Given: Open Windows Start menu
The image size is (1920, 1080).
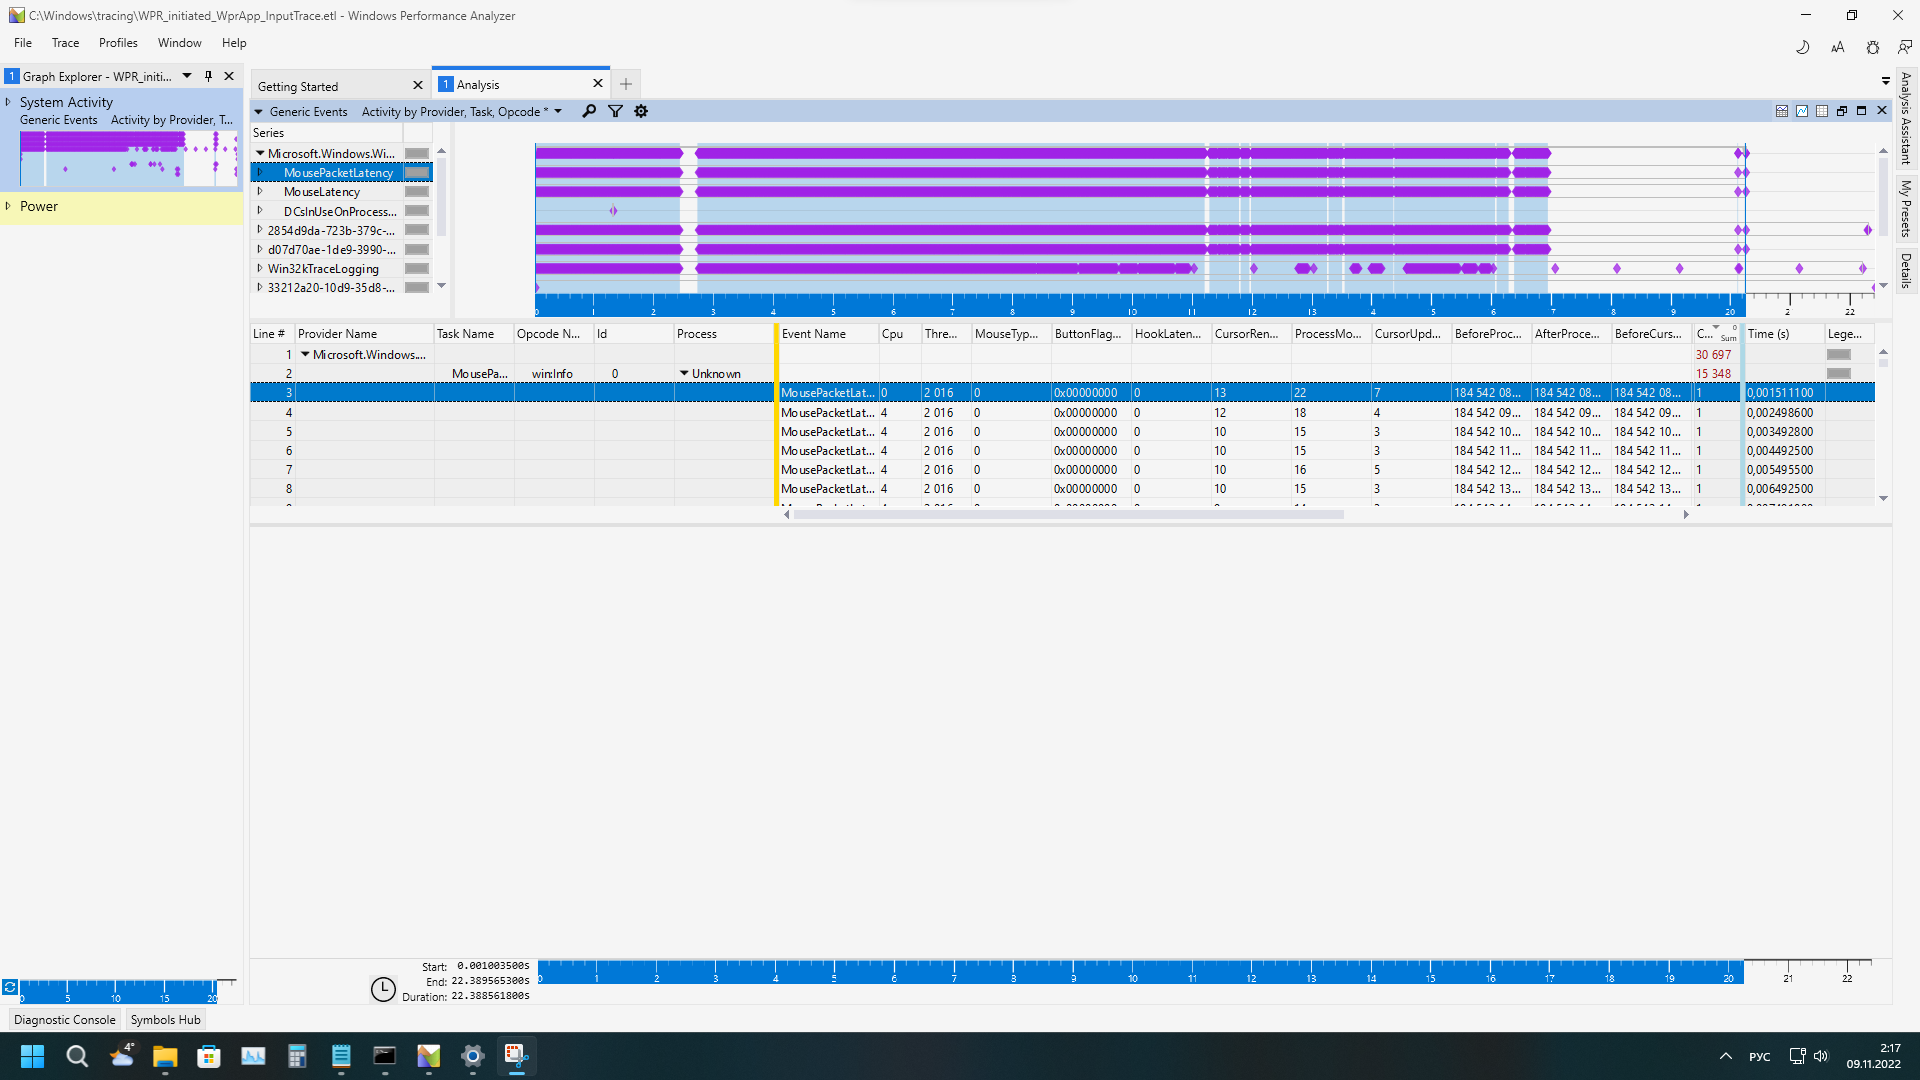Looking at the screenshot, I should 32,1056.
